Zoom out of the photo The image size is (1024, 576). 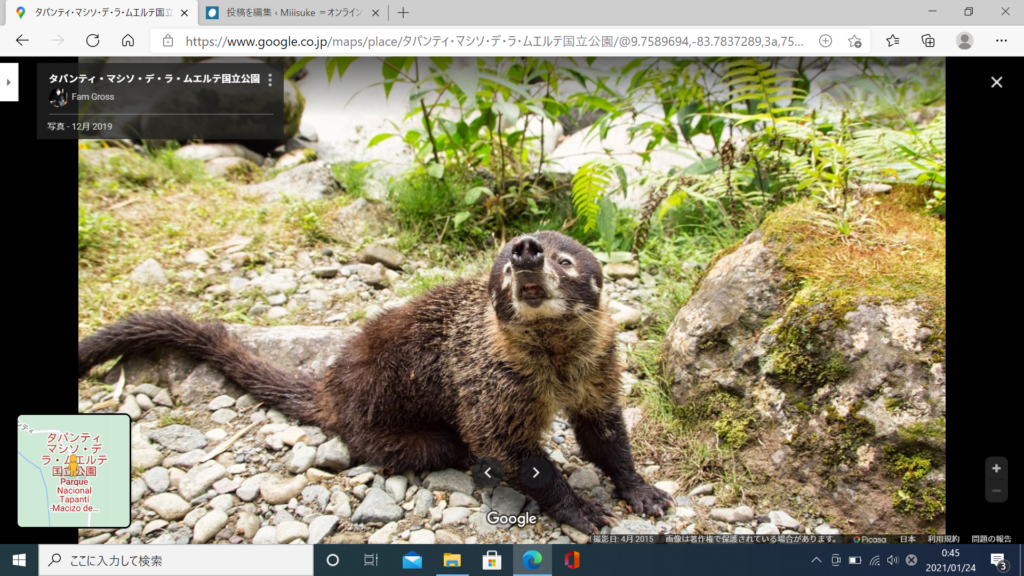(996, 490)
